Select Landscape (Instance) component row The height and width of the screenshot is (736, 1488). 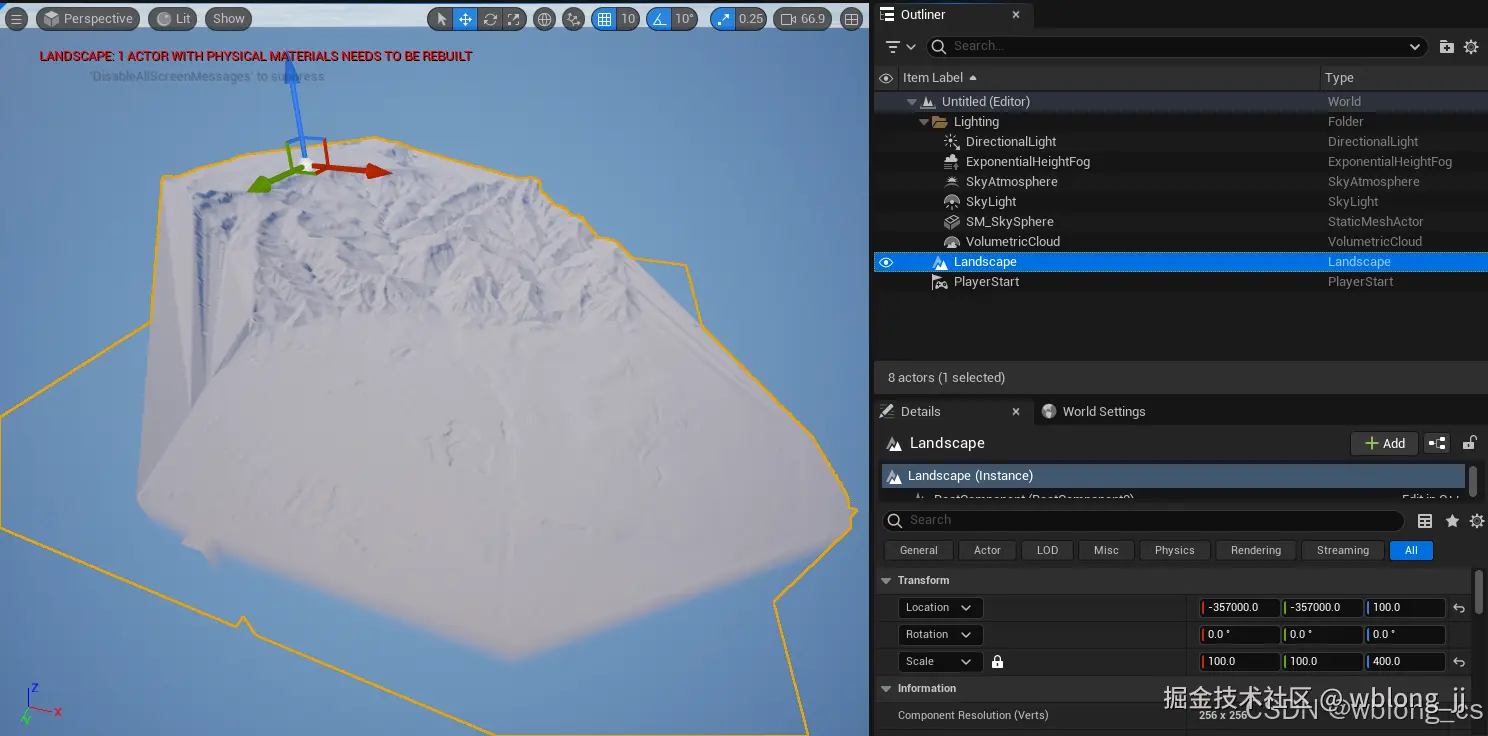tap(1172, 476)
